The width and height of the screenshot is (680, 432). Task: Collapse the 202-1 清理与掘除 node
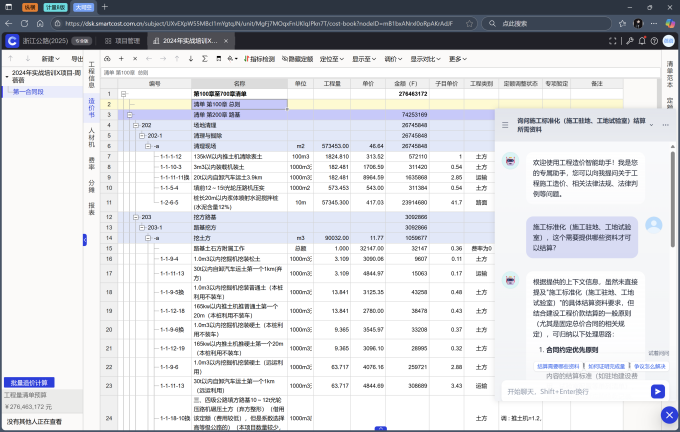142,135
